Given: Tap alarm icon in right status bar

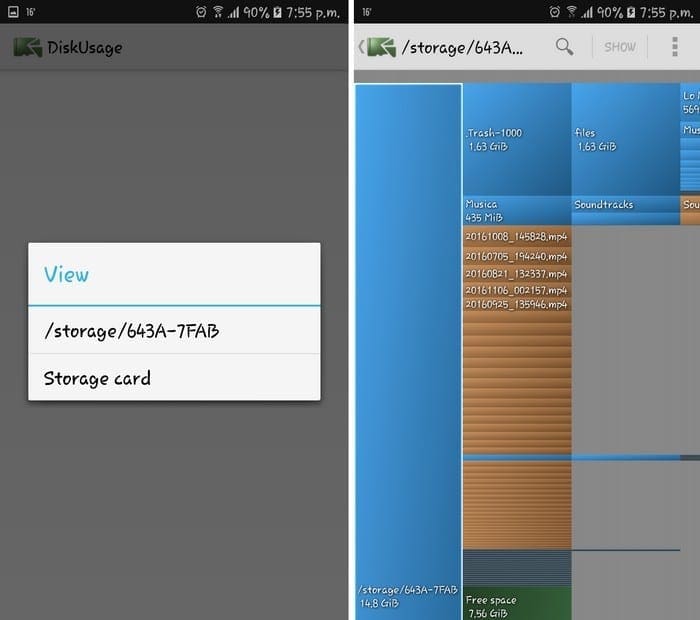Looking at the screenshot, I should [x=554, y=12].
